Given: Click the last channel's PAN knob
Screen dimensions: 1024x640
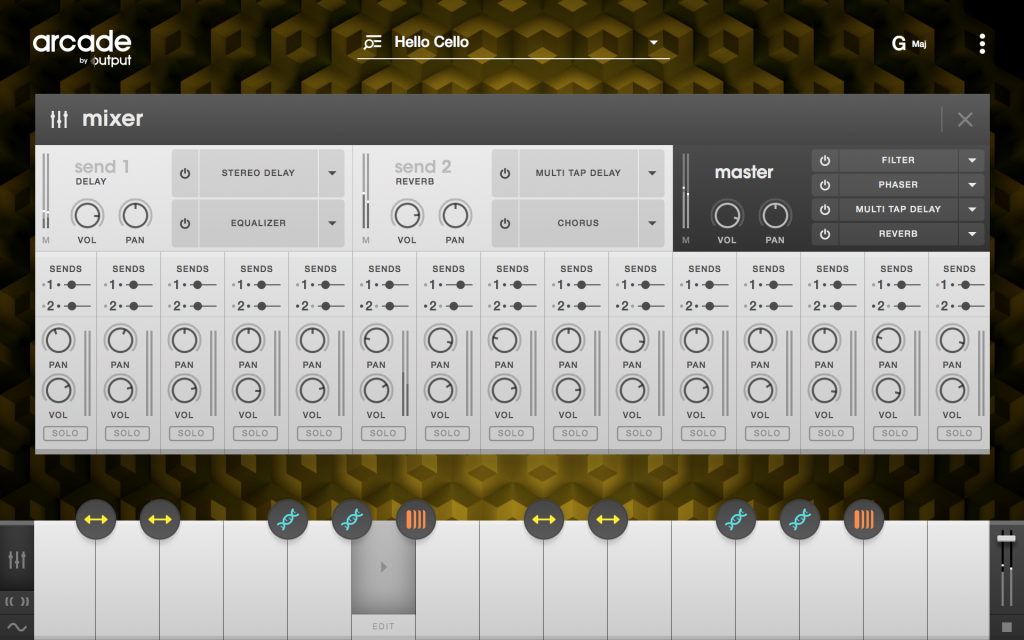Looking at the screenshot, I should [x=952, y=340].
